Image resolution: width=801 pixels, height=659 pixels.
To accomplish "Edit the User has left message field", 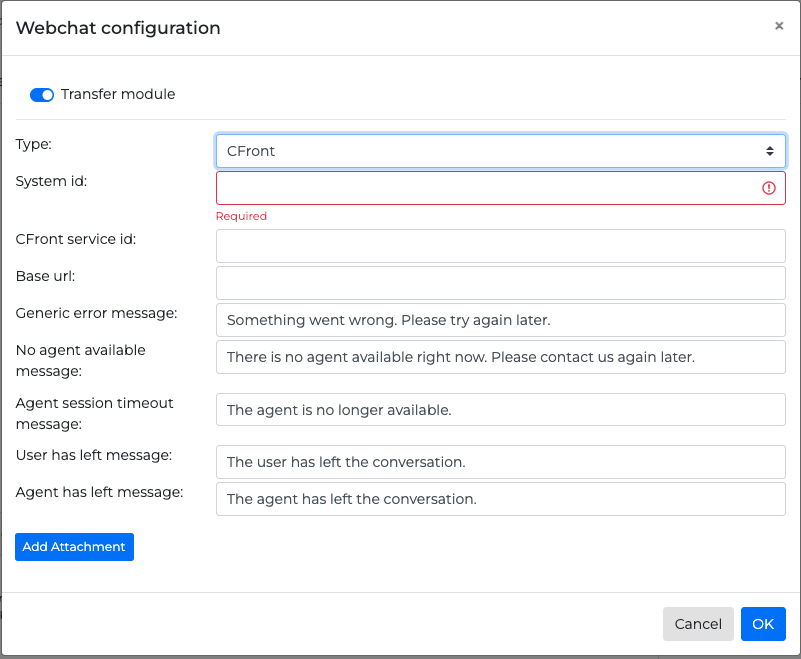I will click(x=500, y=462).
